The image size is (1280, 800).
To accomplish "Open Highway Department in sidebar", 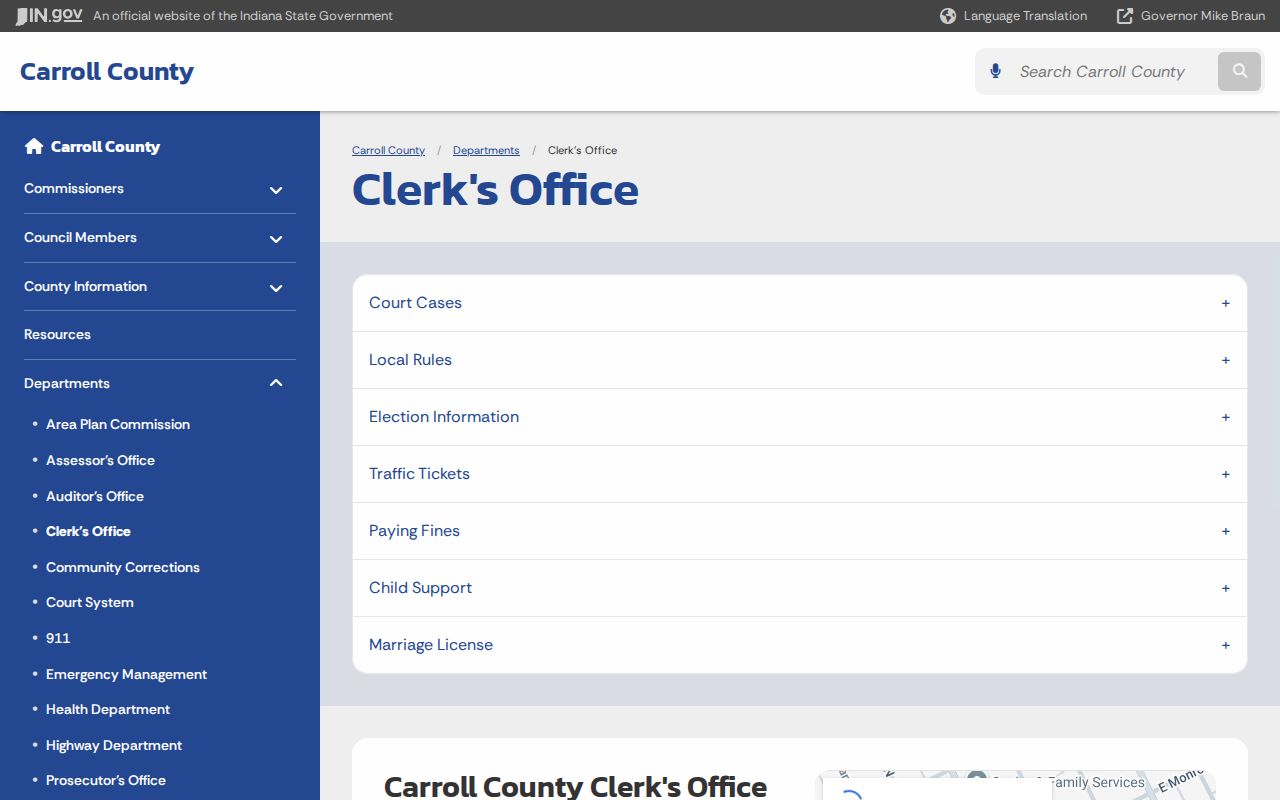I will click(x=114, y=745).
